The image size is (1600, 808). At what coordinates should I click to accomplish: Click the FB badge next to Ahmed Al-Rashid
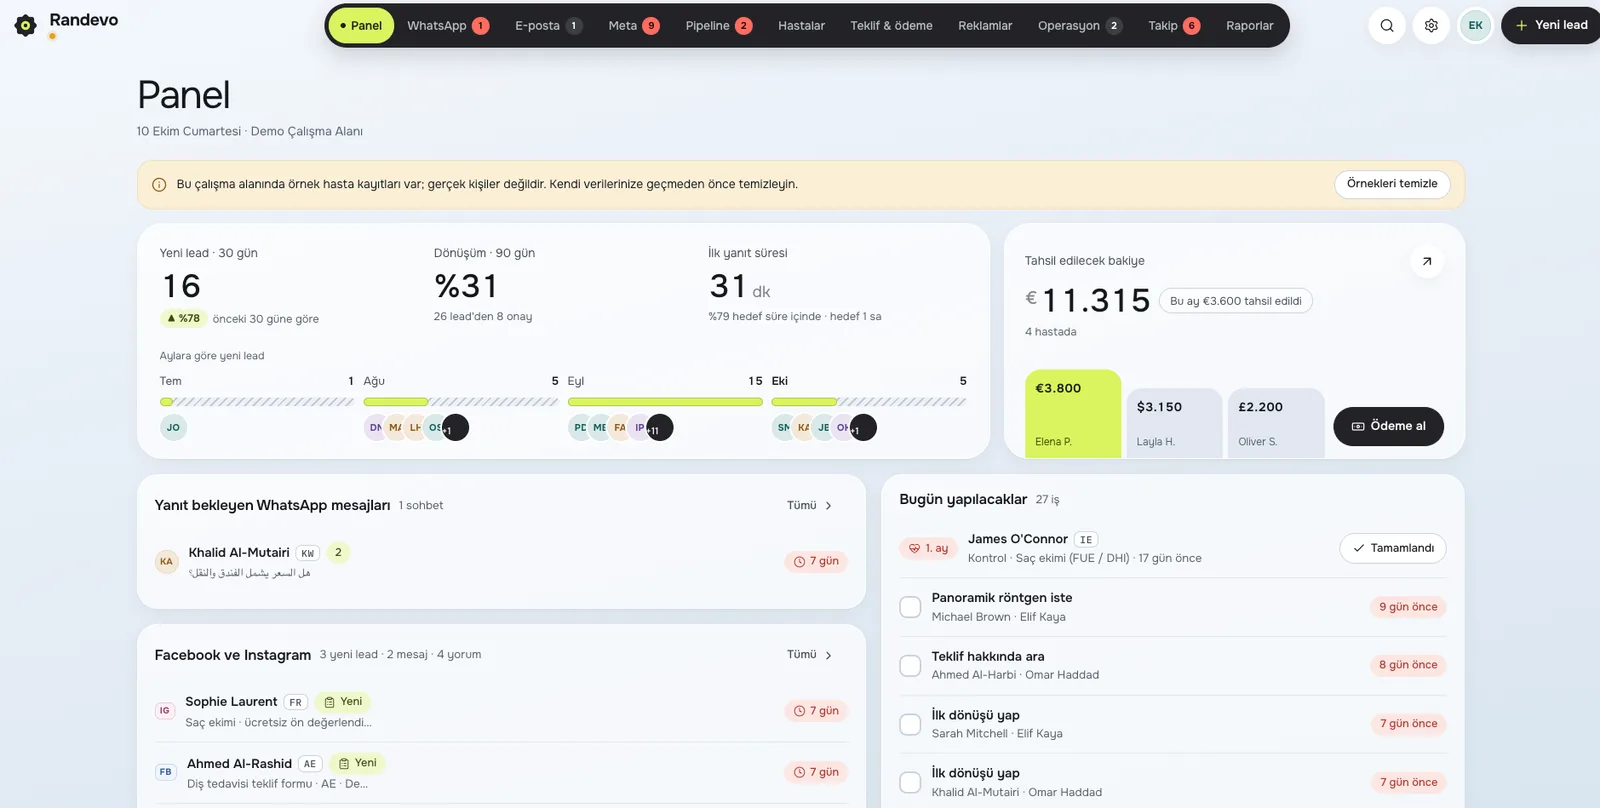[166, 772]
